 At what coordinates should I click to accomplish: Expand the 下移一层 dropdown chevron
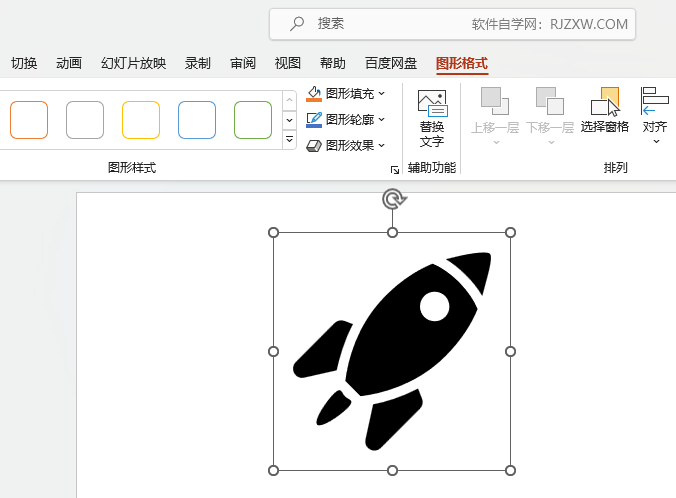click(551, 142)
